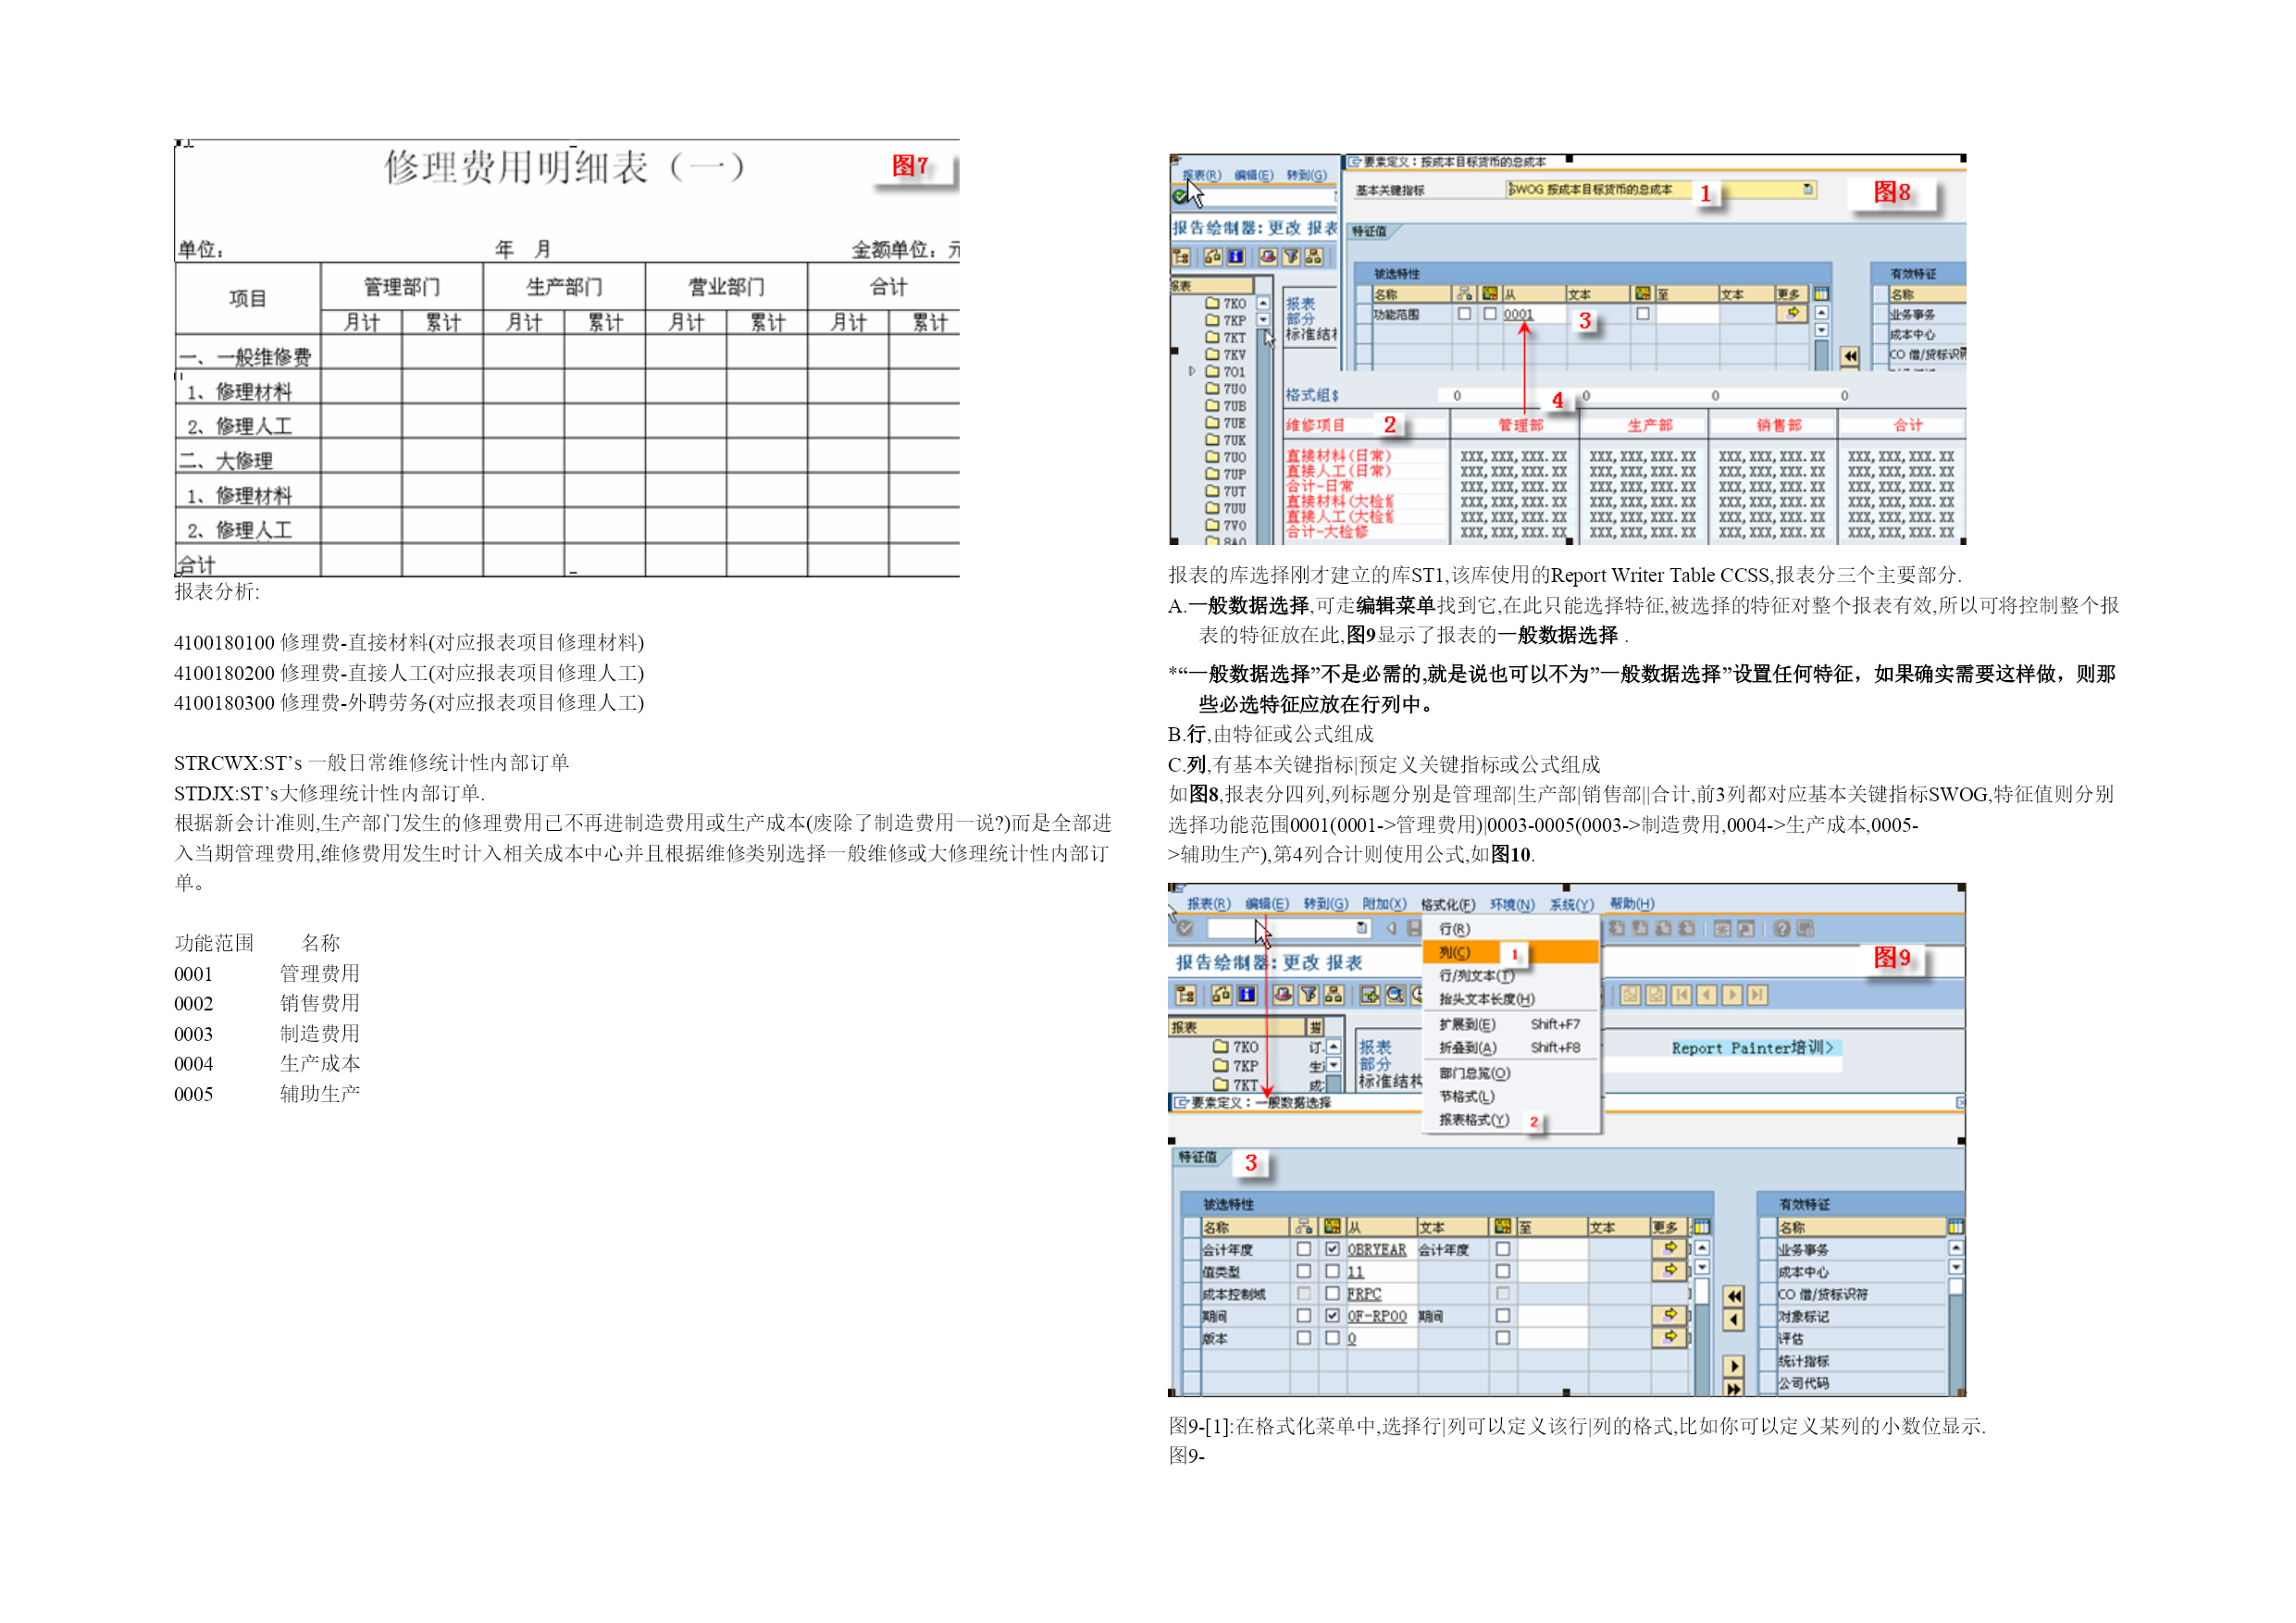Click the 至 input field for 会计年度 row

click(1552, 1249)
